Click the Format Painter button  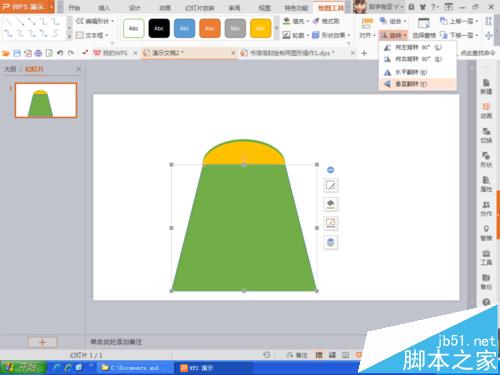pyautogui.click(x=326, y=21)
